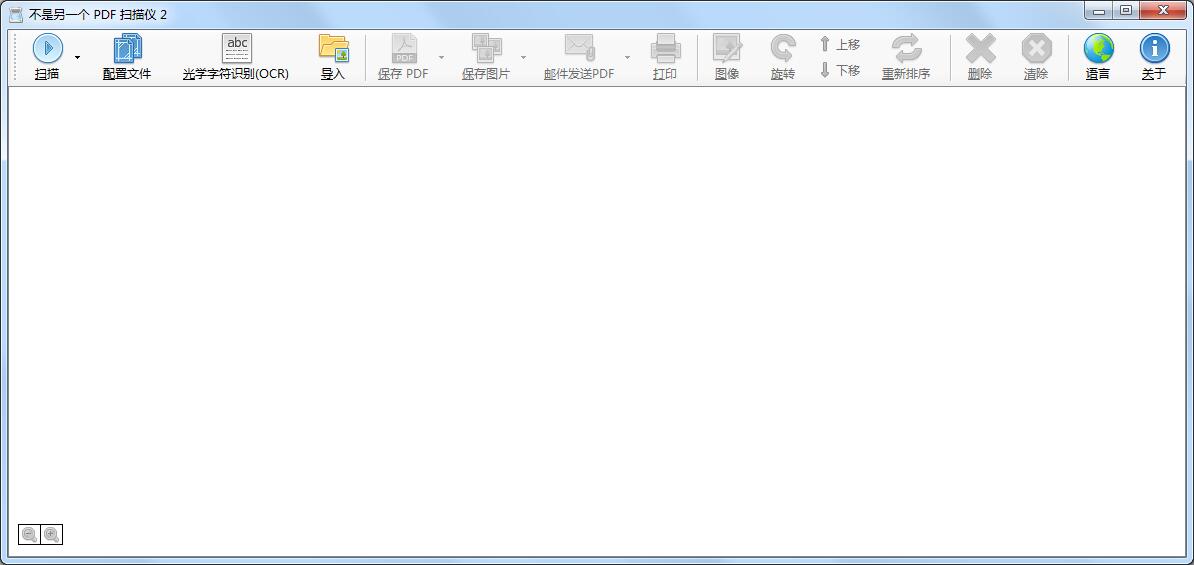
Task: Expand the 保存图片 dropdown arrow
Action: click(523, 57)
